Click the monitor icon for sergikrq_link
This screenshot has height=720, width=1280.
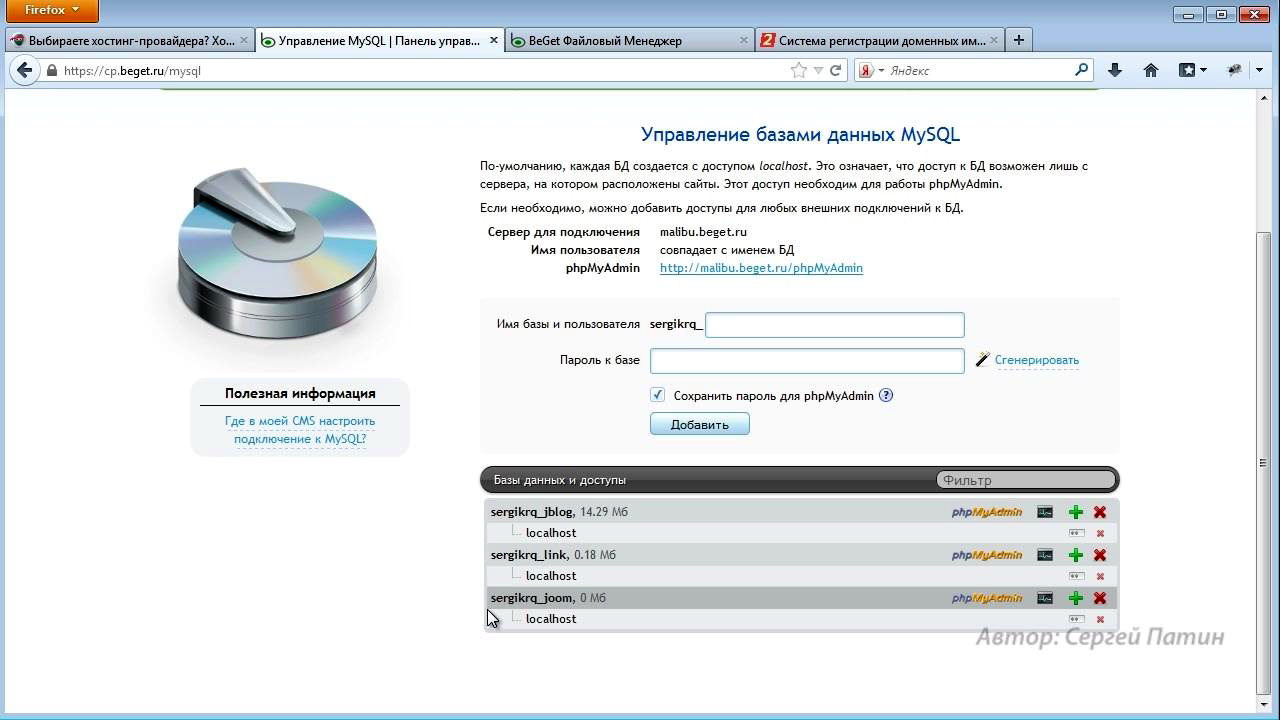point(1045,555)
